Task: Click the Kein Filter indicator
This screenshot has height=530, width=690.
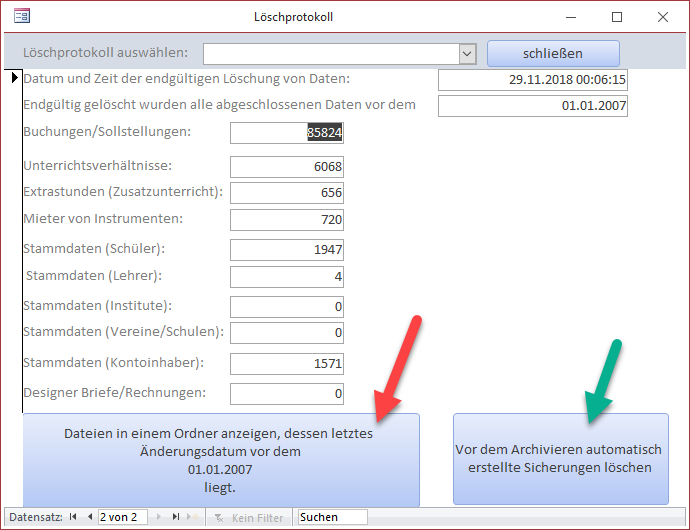Action: pyautogui.click(x=249, y=517)
